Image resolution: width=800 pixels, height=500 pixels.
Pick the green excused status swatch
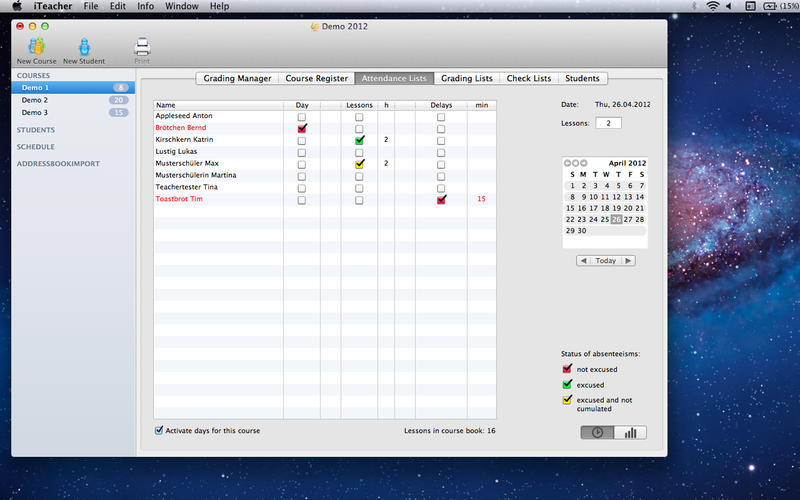[x=567, y=384]
